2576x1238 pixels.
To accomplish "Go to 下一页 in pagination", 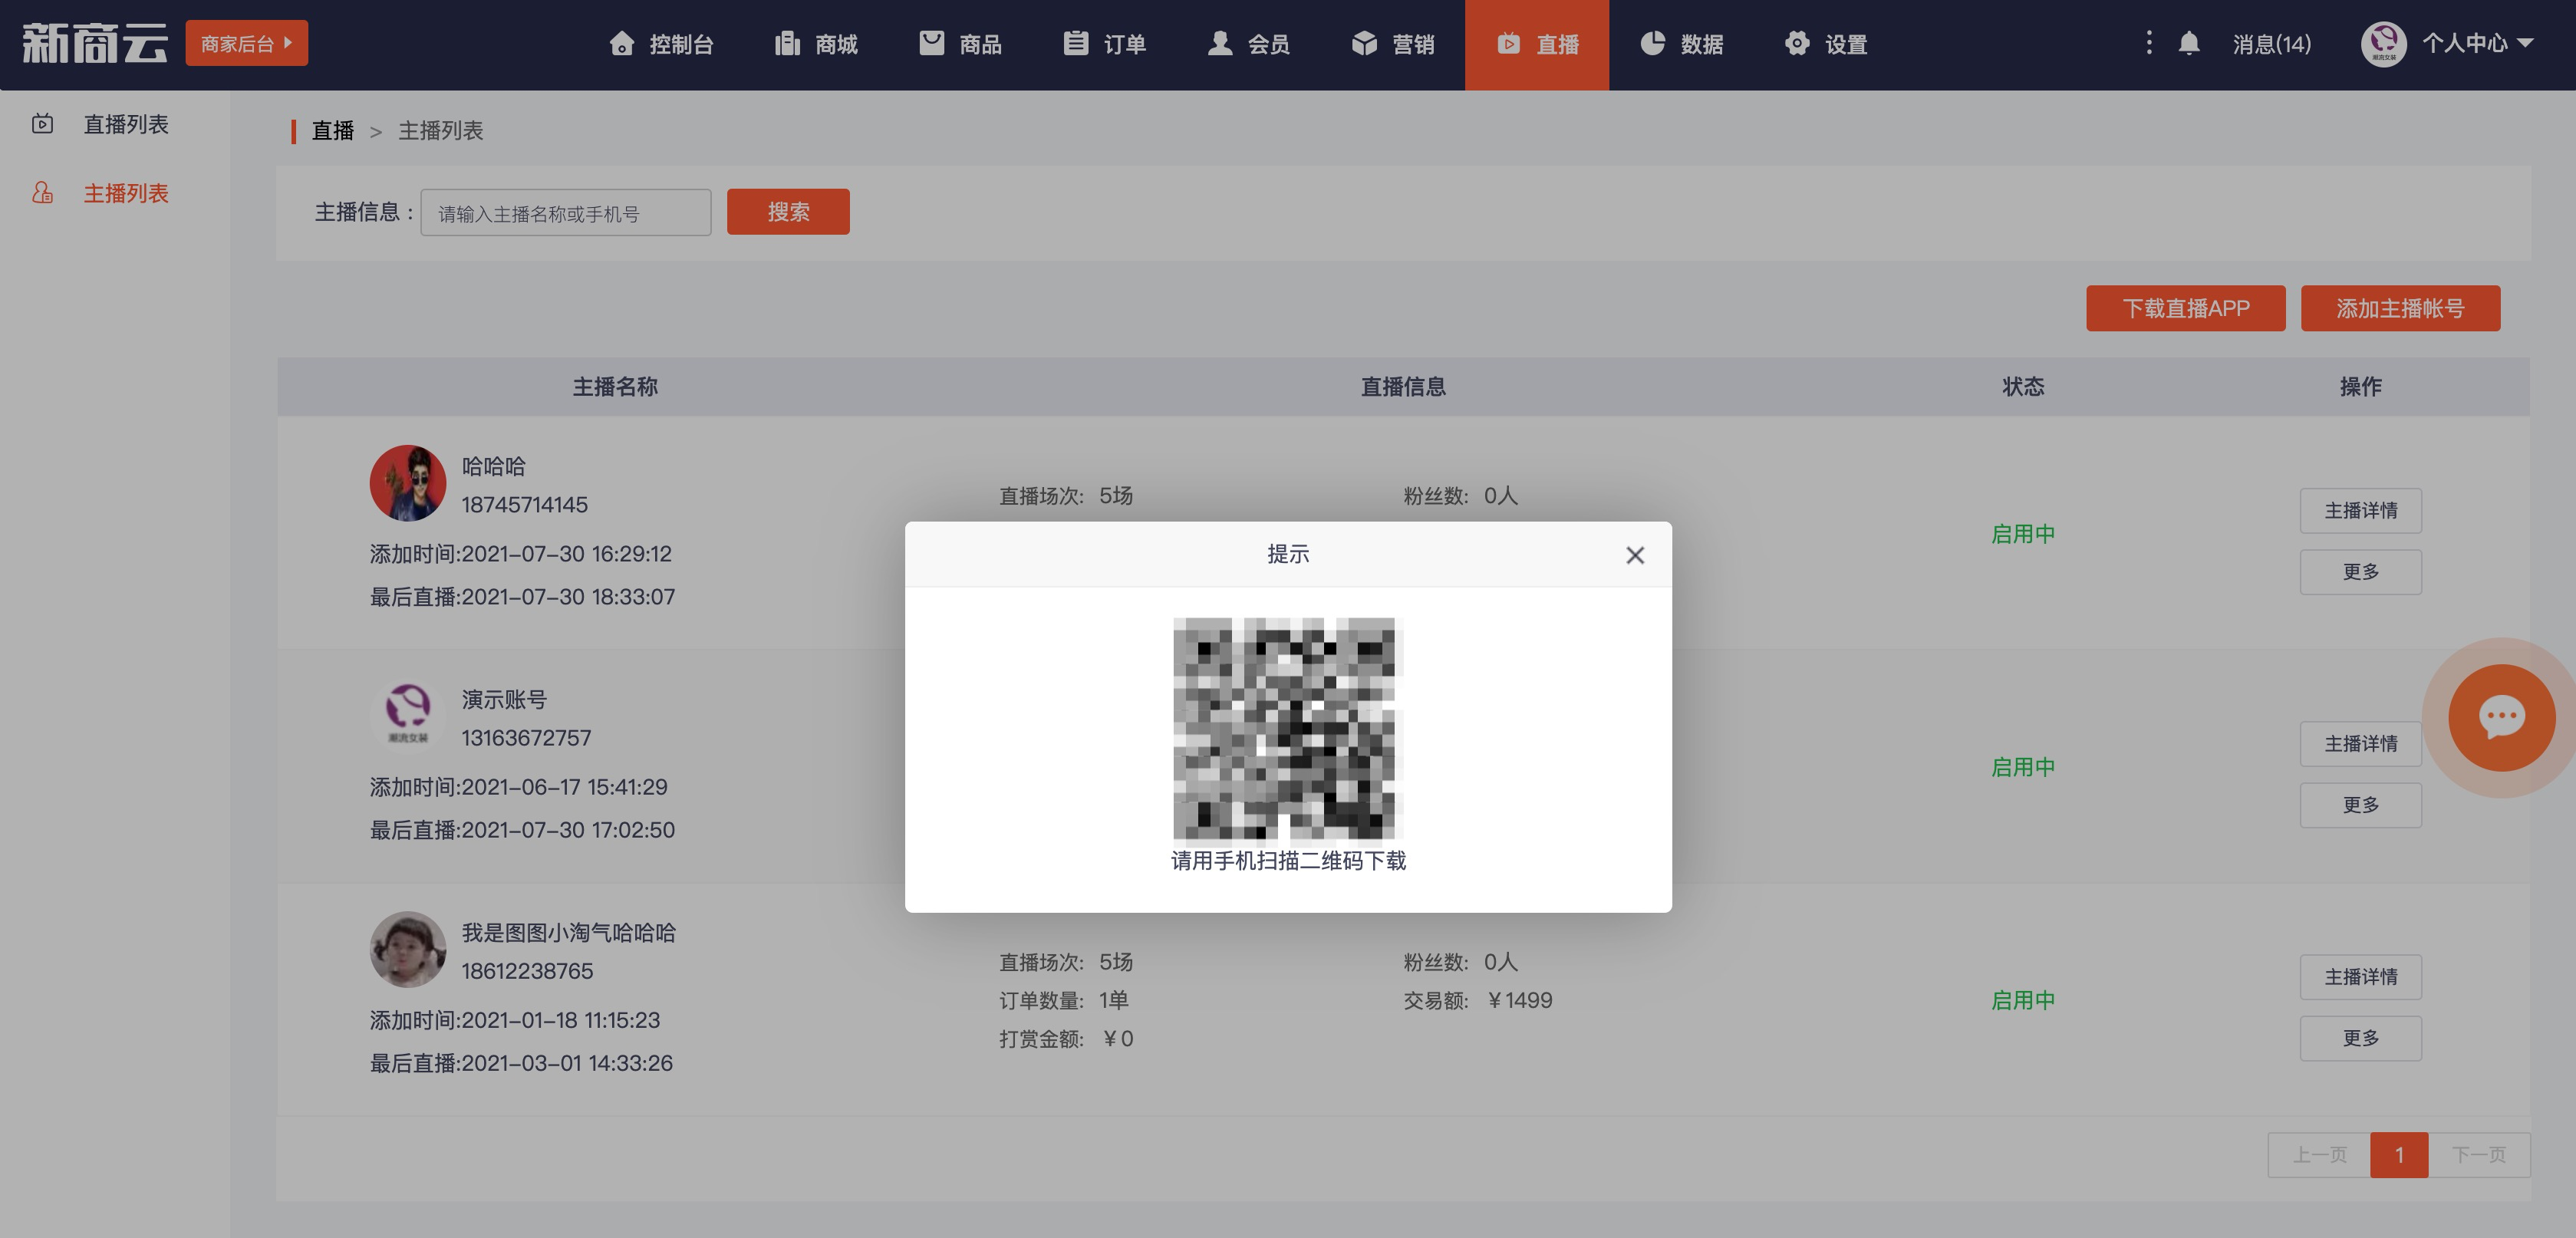I will click(x=2479, y=1155).
